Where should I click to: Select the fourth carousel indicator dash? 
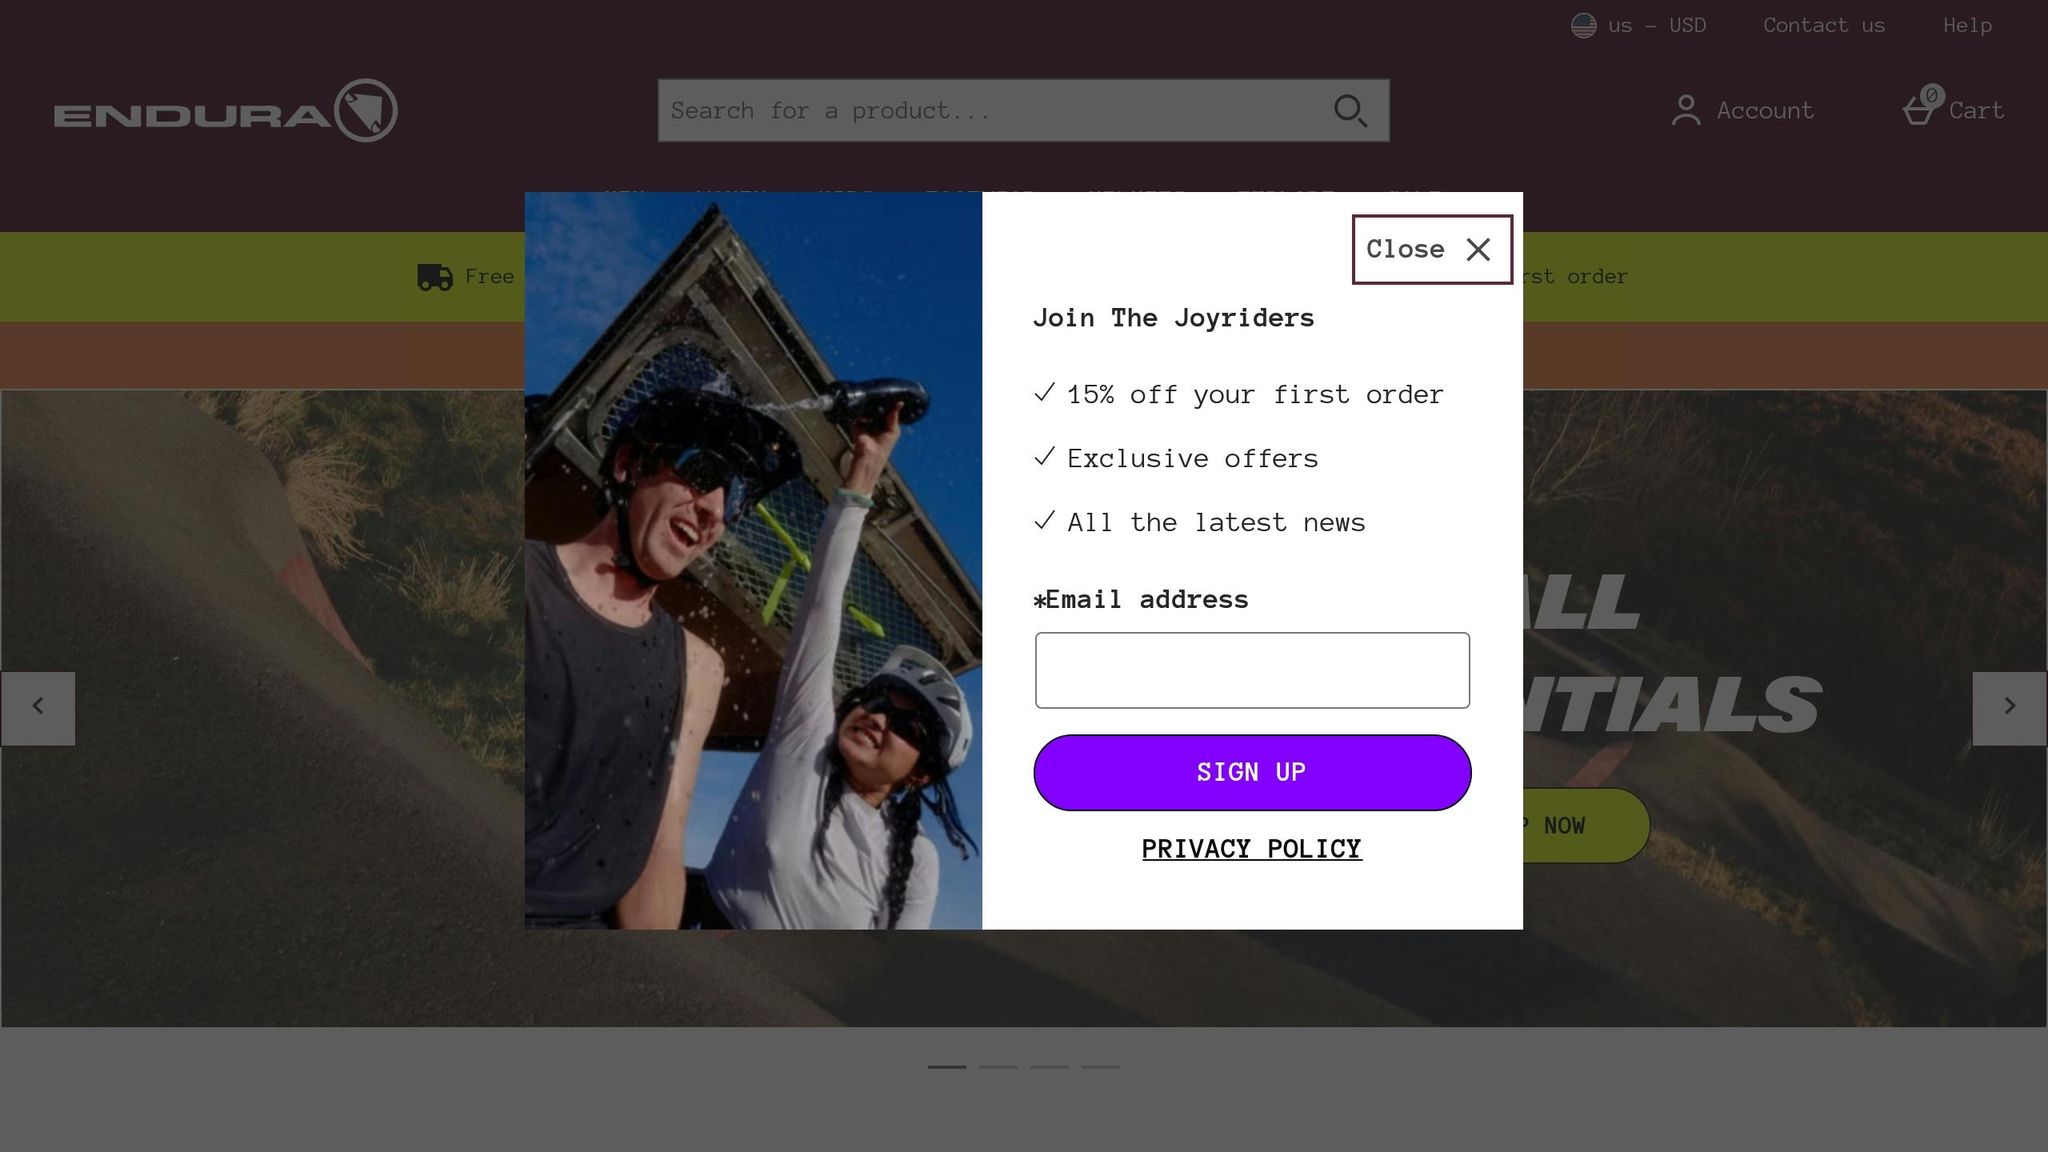[1100, 1067]
